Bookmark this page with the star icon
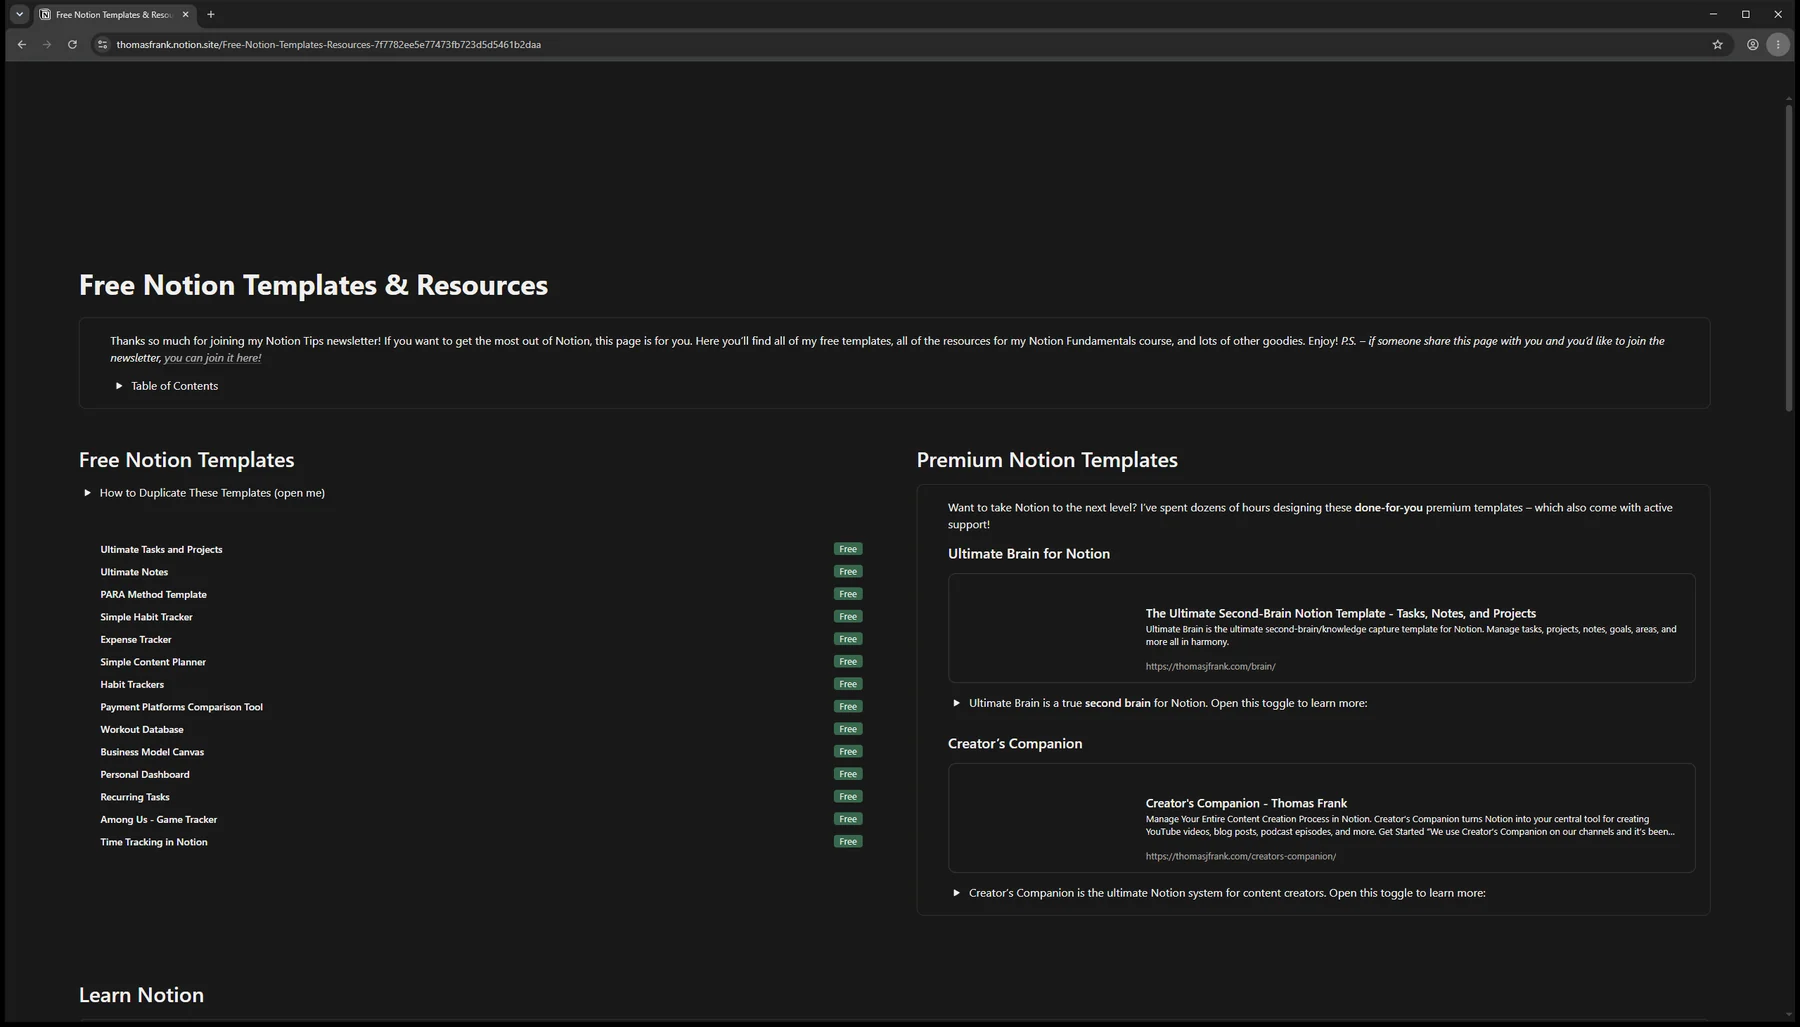Screen dimensions: 1800x1027 pos(1718,44)
